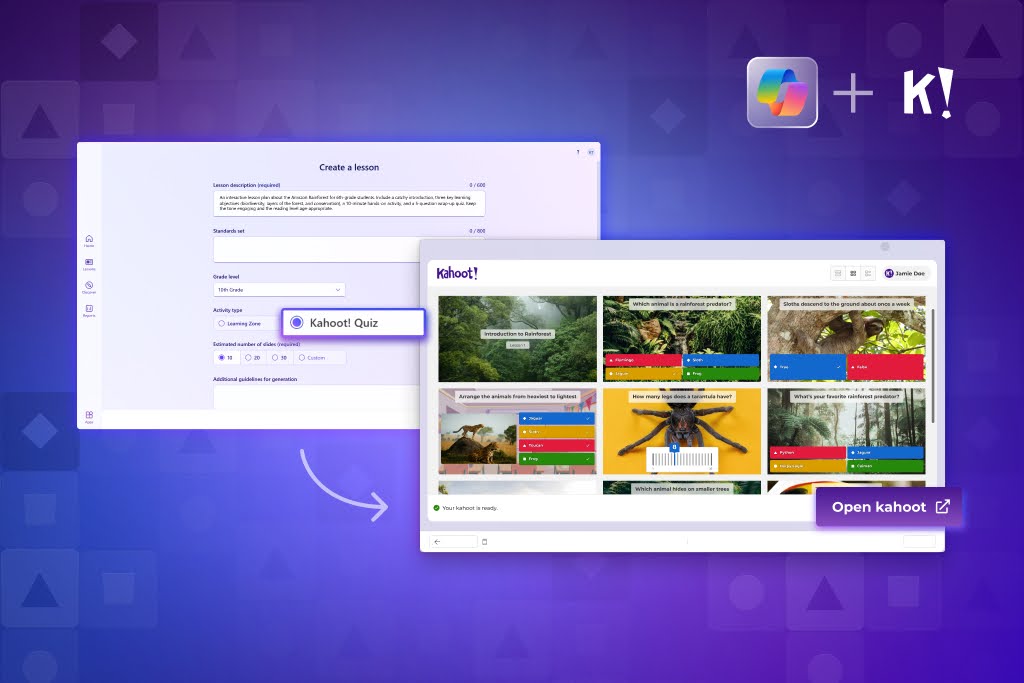Go to Lessons in the sidebar
The image size is (1024, 683).
point(89,261)
